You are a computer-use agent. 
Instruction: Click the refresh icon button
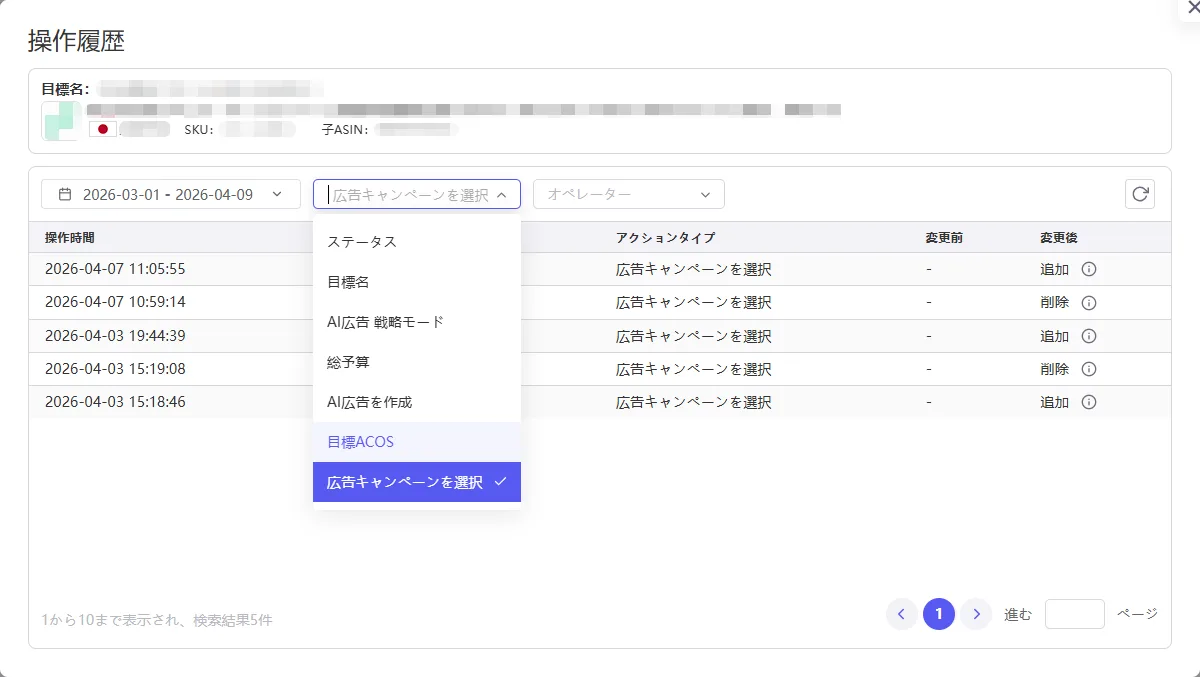1140,194
